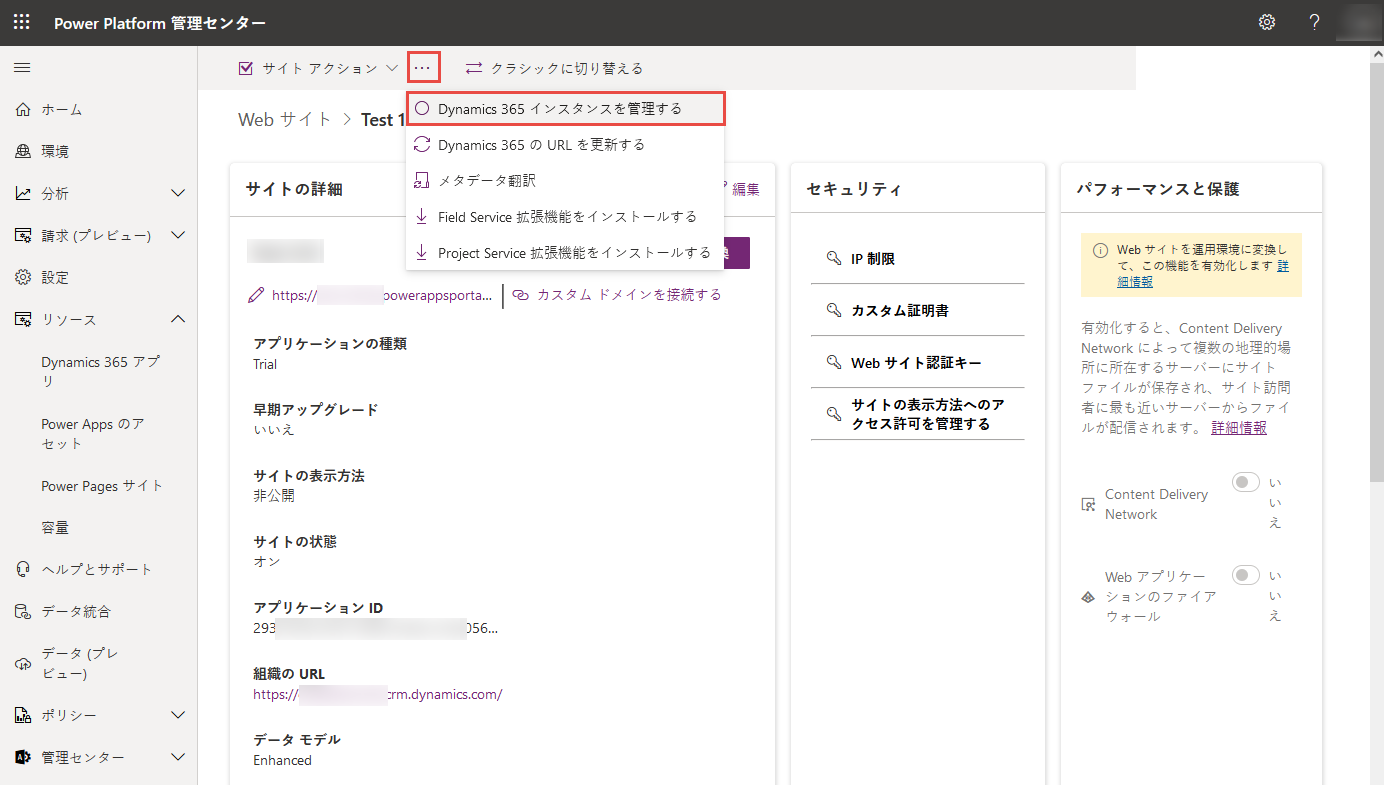Image resolution: width=1384 pixels, height=785 pixels.
Task: Open the more options ellipsis button
Action: tap(424, 68)
